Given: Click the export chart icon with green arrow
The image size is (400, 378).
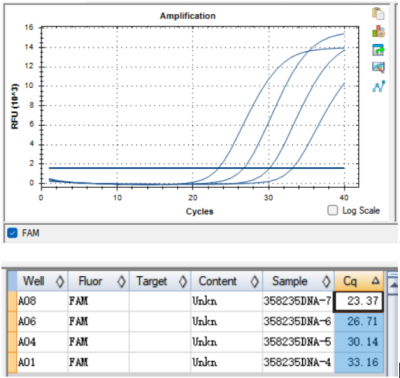Looking at the screenshot, I should [x=378, y=50].
